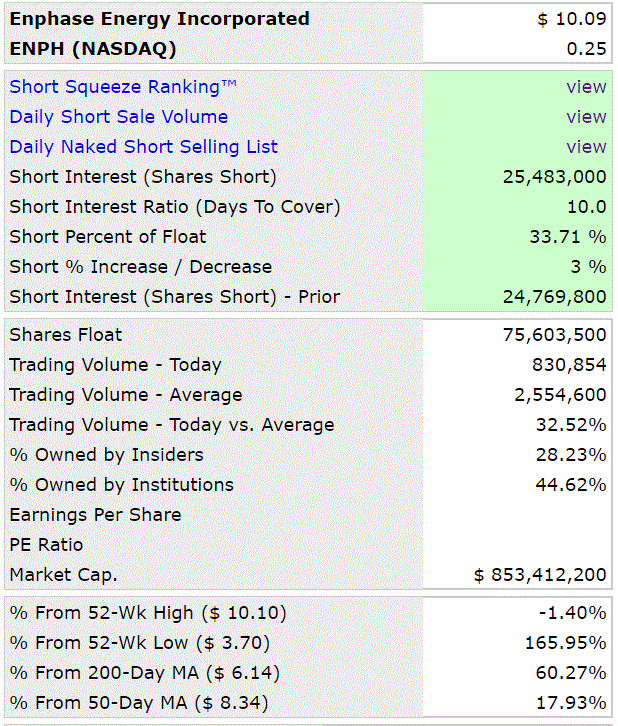Click the $ 10.09 stock price
The height and width of the screenshot is (726, 618).
point(571,19)
